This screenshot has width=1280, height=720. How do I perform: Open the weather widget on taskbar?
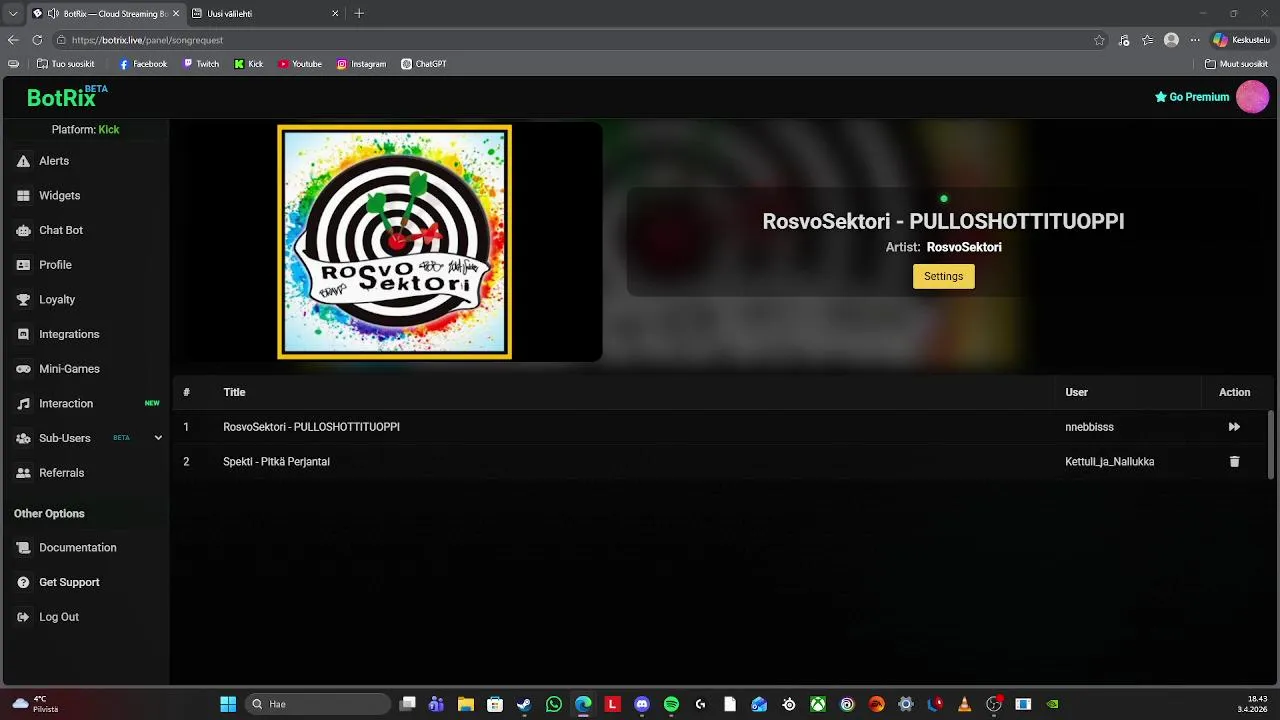(x=35, y=704)
